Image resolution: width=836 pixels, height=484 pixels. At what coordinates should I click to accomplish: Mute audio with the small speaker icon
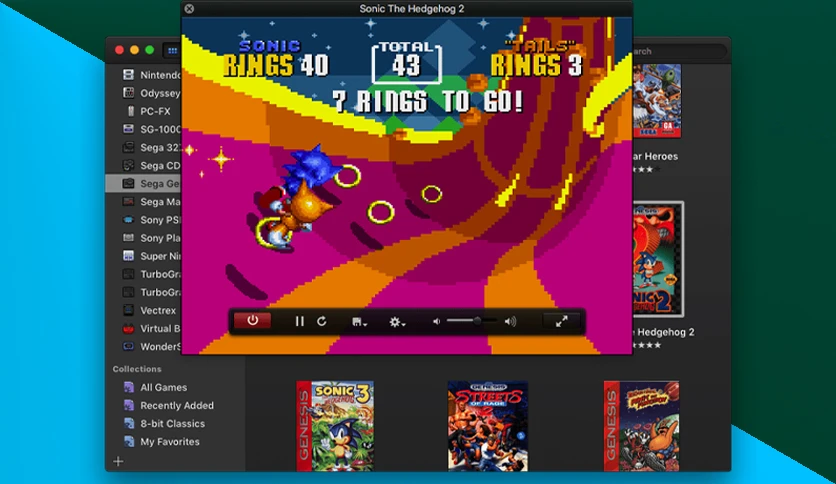(437, 321)
